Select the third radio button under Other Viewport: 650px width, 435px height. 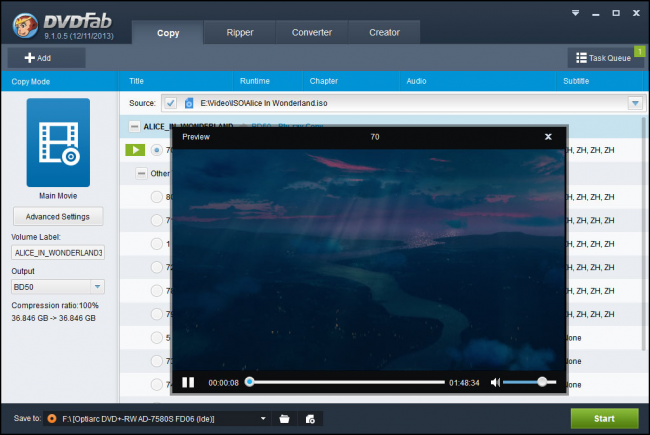[156, 244]
